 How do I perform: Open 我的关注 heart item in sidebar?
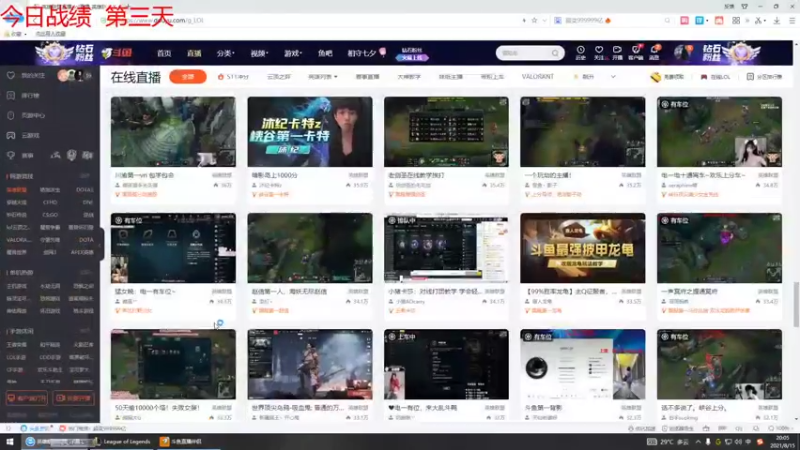[x=27, y=76]
